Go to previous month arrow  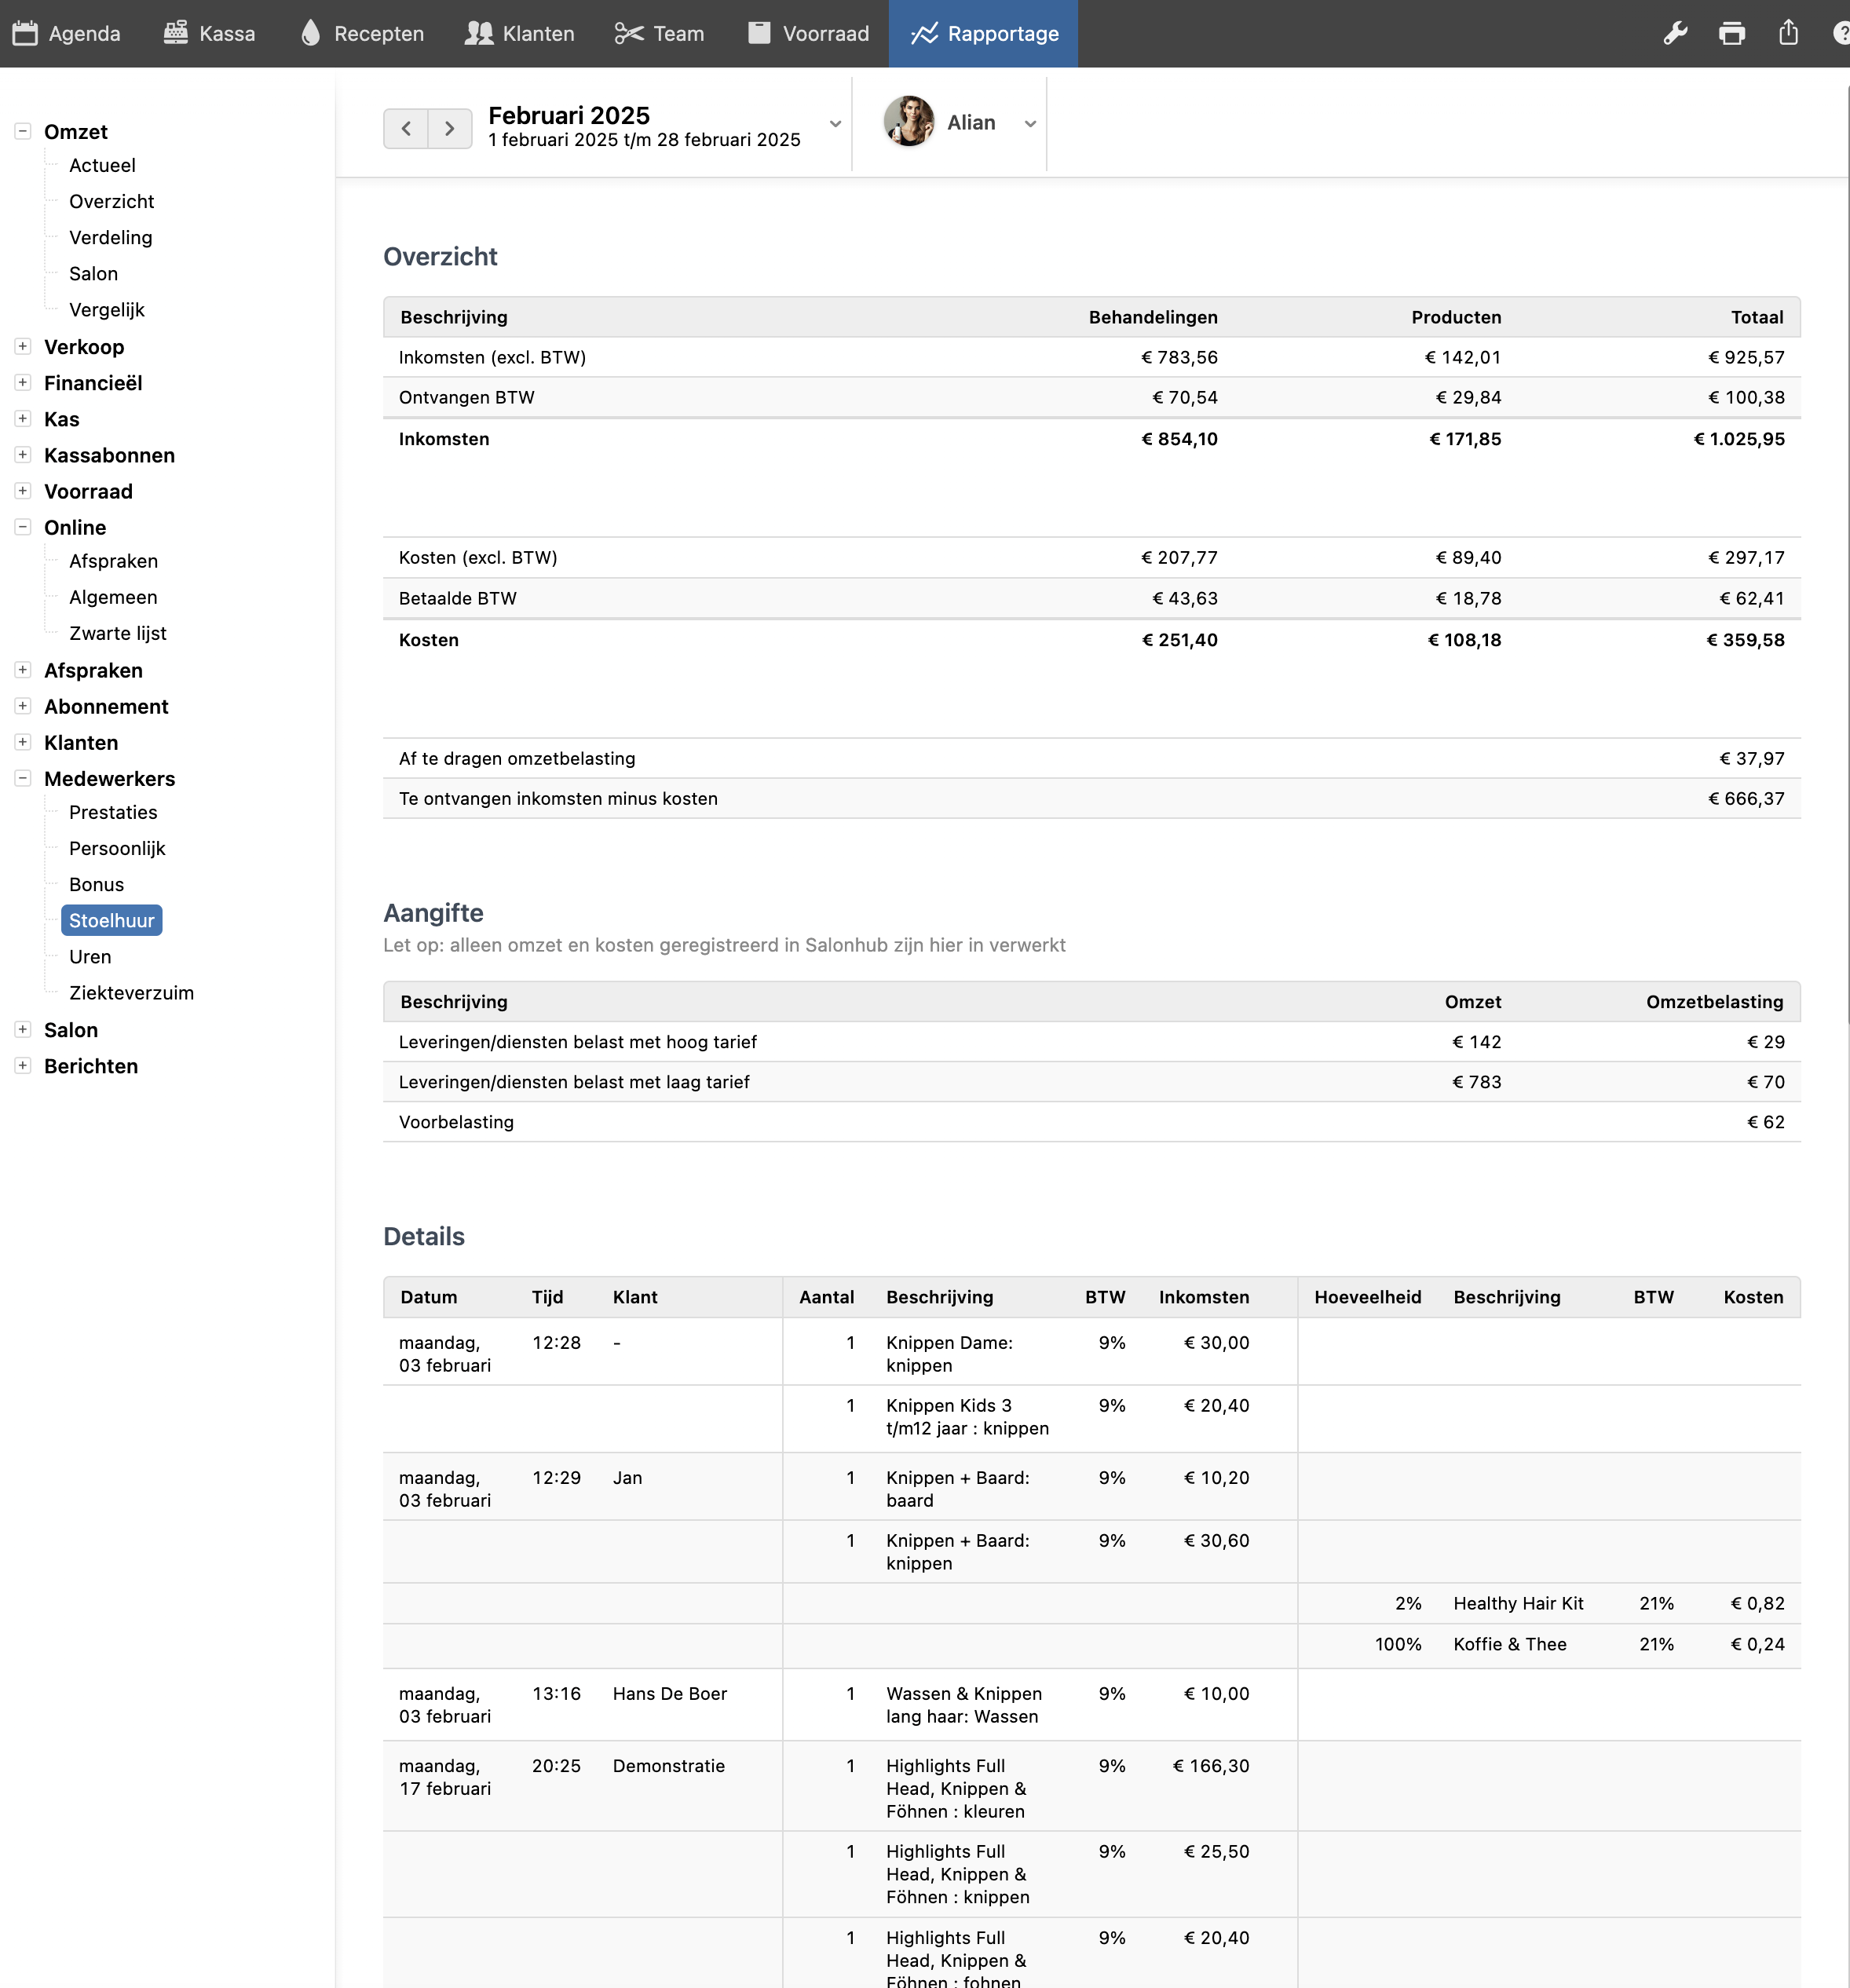tap(406, 128)
